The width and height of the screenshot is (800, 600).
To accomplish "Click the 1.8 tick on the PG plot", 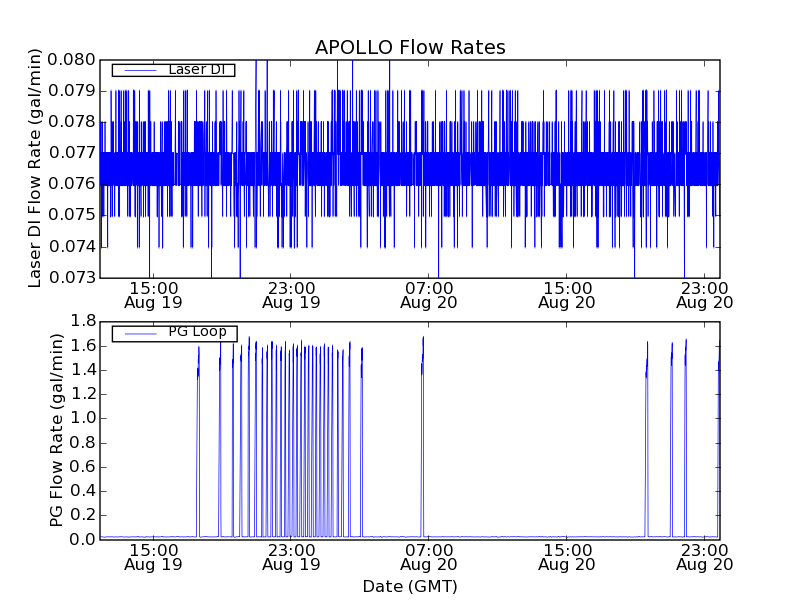I will 83,321.
